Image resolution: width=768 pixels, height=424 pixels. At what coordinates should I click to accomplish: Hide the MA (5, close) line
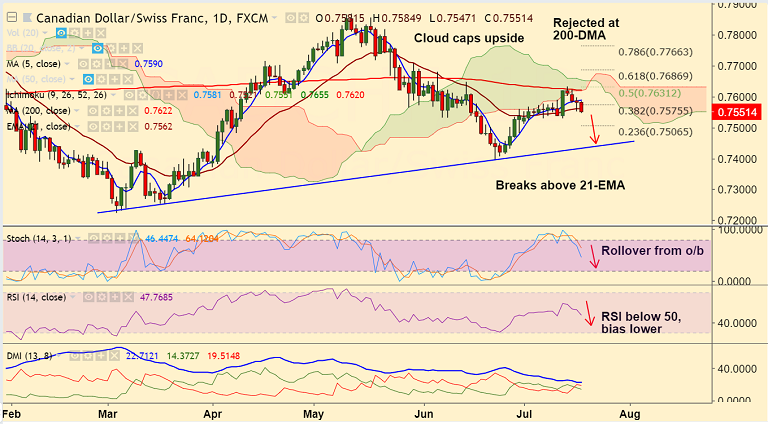(x=83, y=64)
